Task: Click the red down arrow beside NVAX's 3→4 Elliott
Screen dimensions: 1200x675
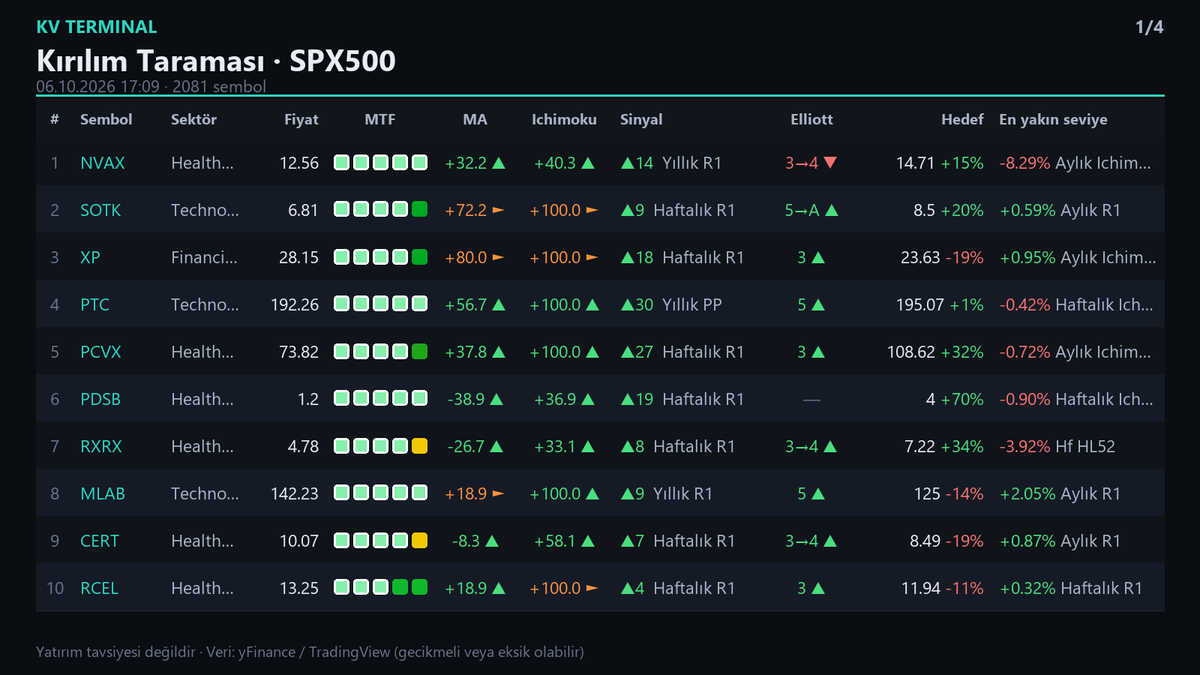Action: 831,163
